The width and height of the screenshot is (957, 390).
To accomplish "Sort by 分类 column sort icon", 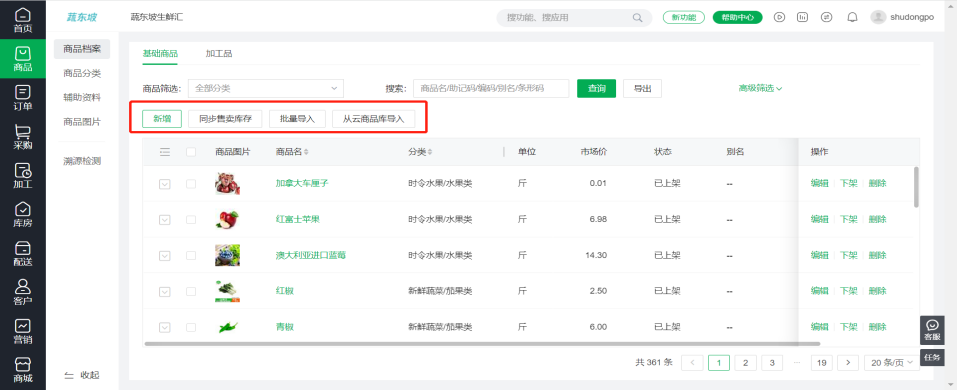I will 430,152.
